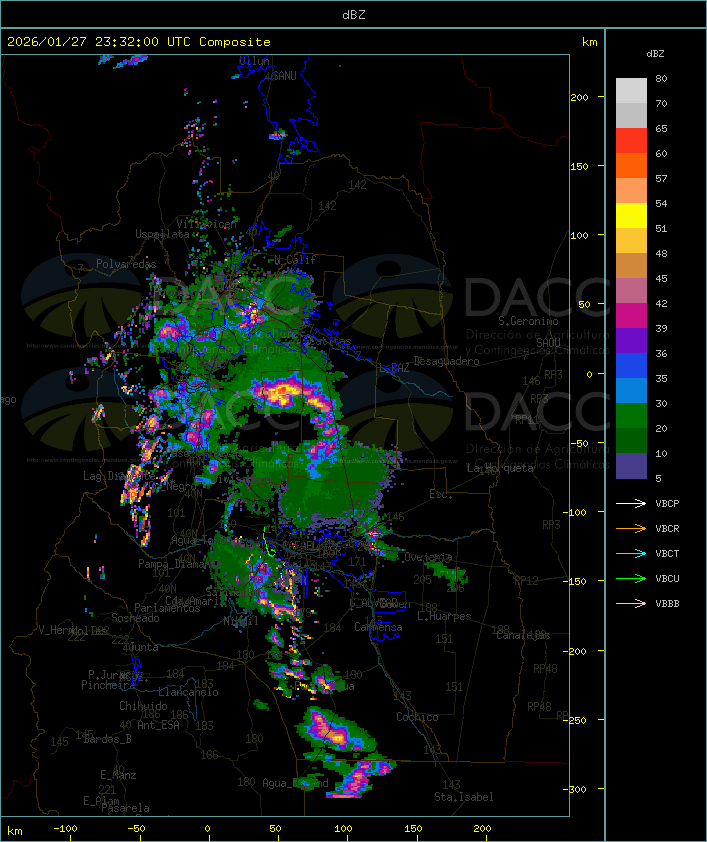Click the Polvaredas map label
707x842 pixels.
126,264
